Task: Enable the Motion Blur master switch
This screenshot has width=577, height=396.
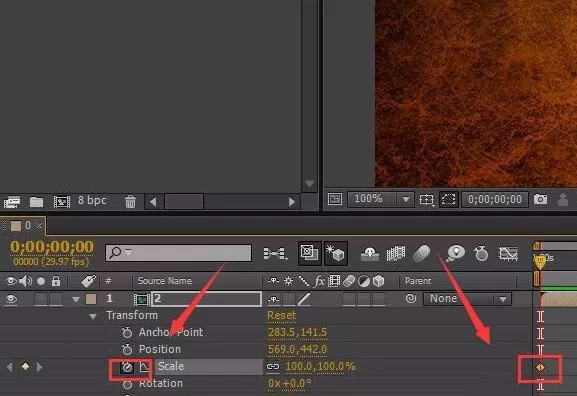Action: coord(422,253)
